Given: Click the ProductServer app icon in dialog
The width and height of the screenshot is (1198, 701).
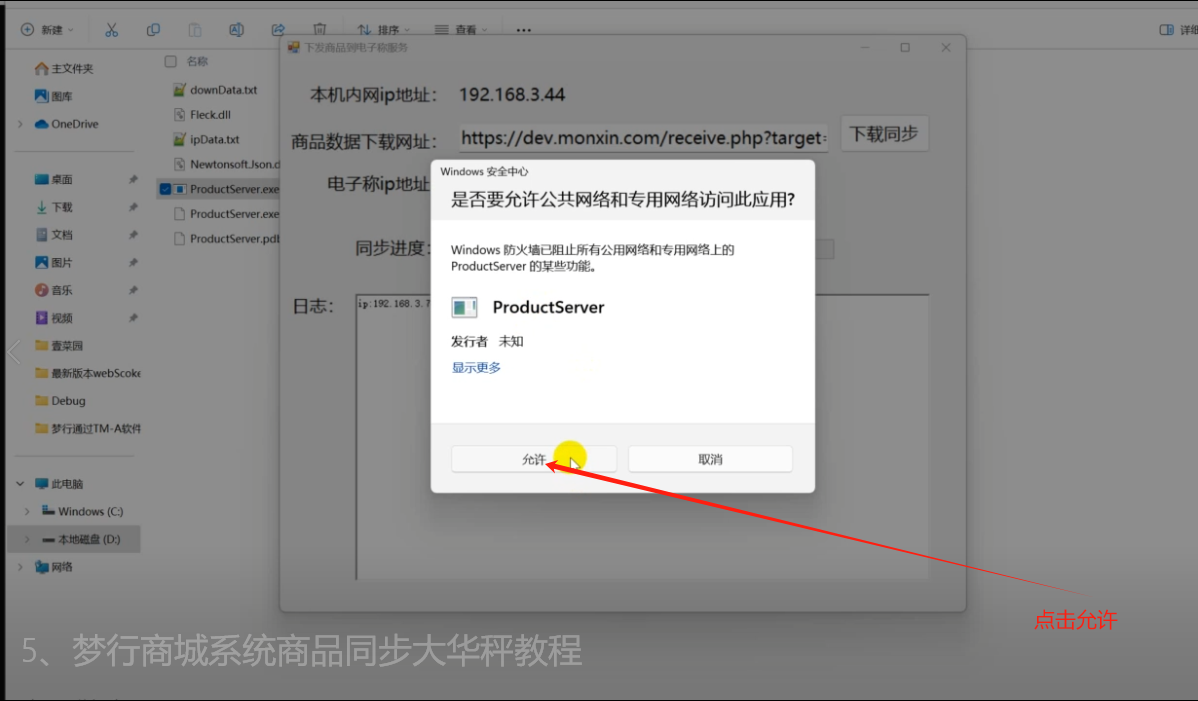Looking at the screenshot, I should [464, 307].
